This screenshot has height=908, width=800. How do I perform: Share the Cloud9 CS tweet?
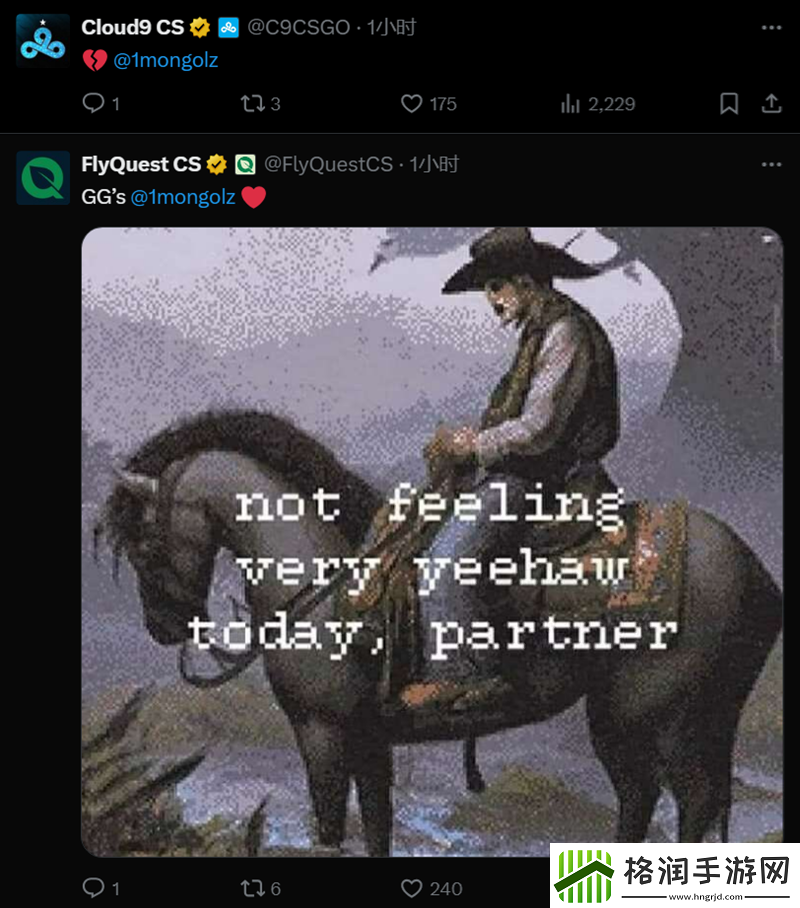coord(771,104)
